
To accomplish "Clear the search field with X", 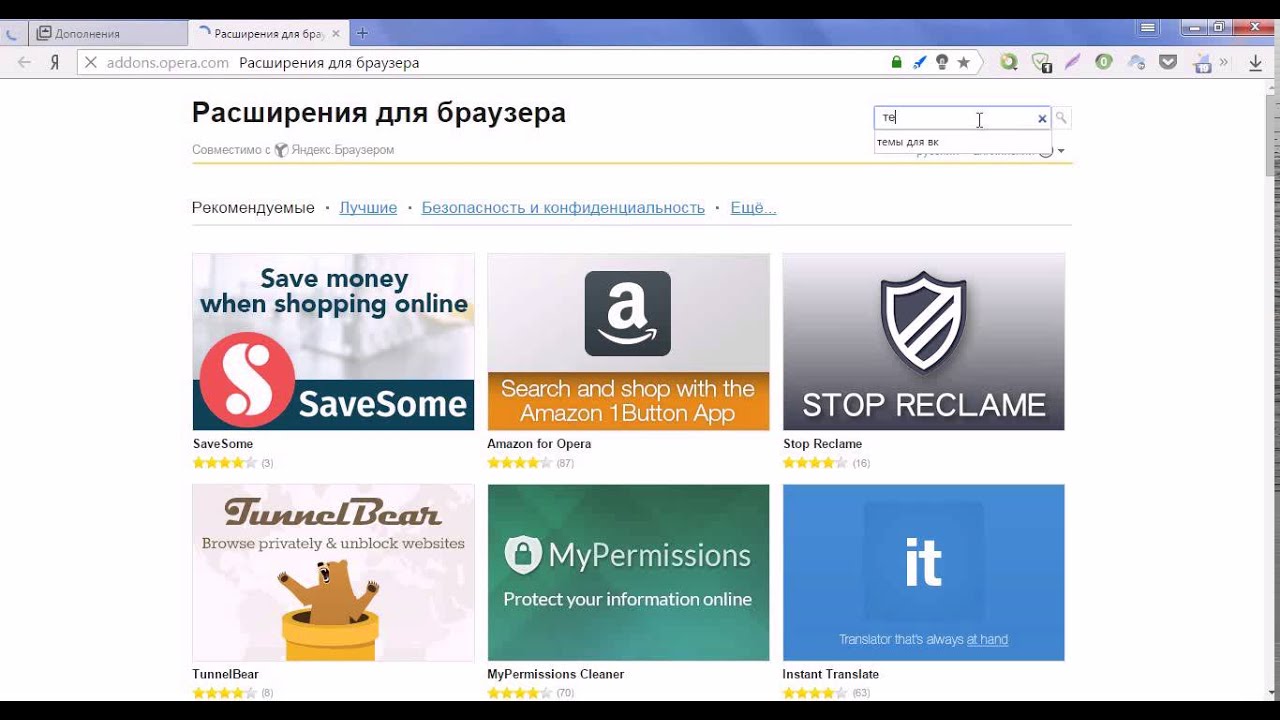I will (1042, 118).
